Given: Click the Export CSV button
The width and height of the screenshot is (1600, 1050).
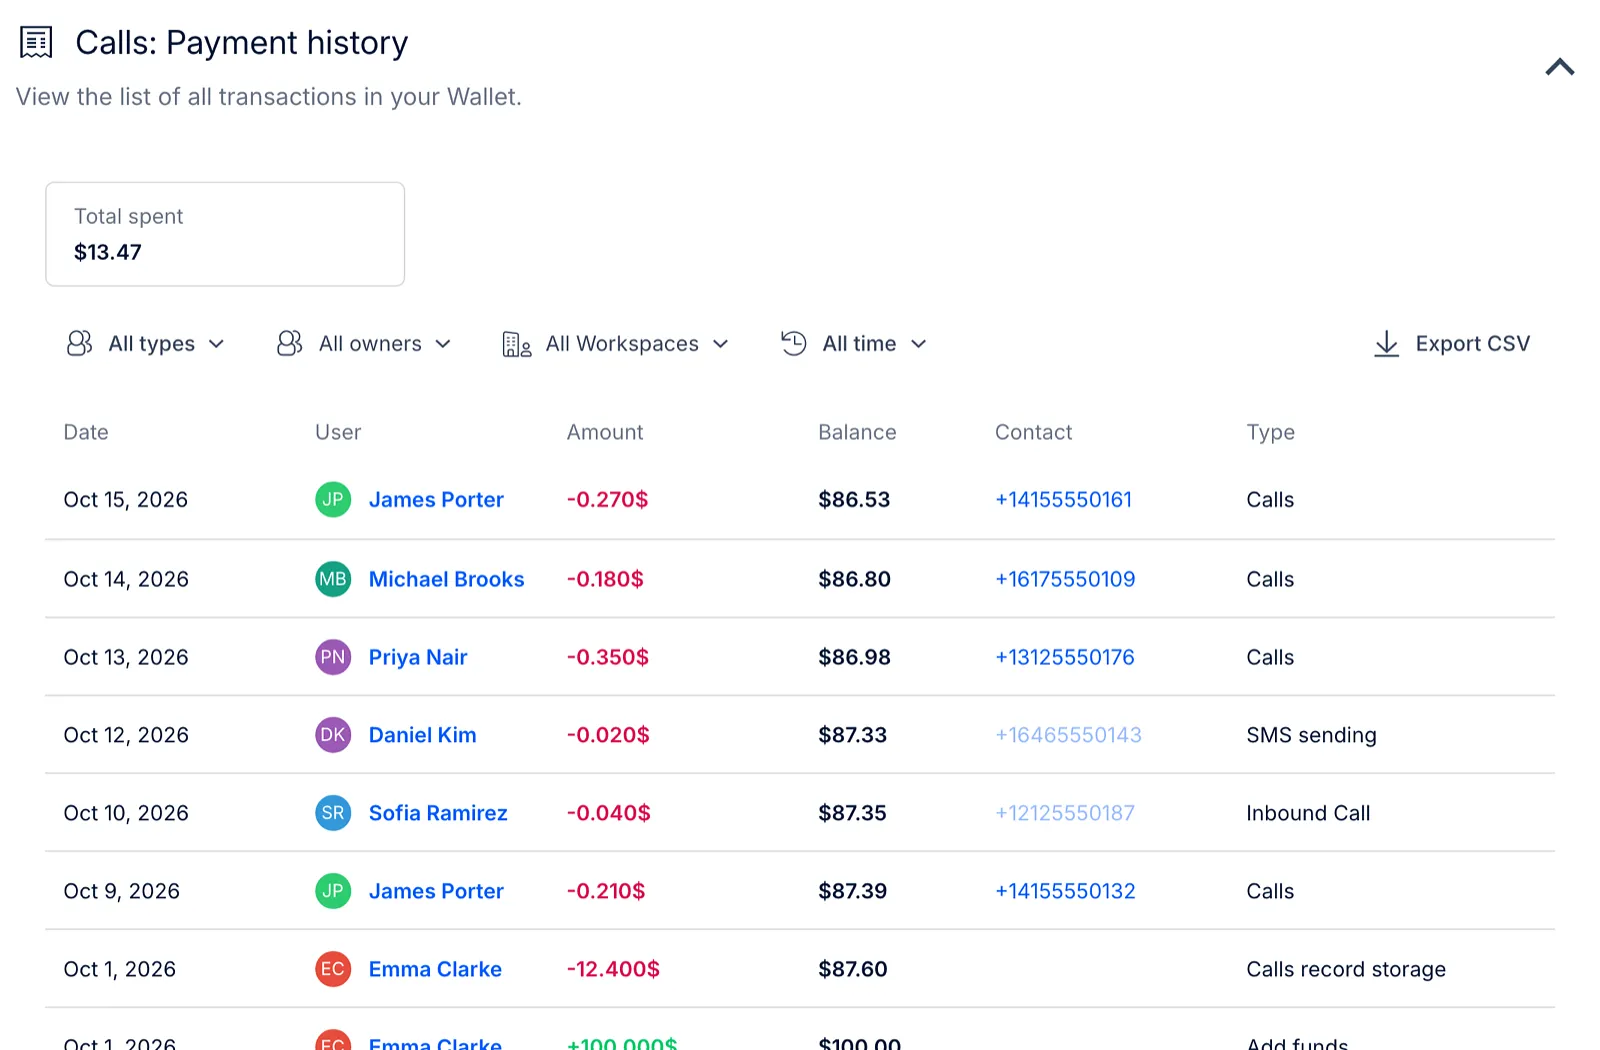Looking at the screenshot, I should pyautogui.click(x=1451, y=344).
